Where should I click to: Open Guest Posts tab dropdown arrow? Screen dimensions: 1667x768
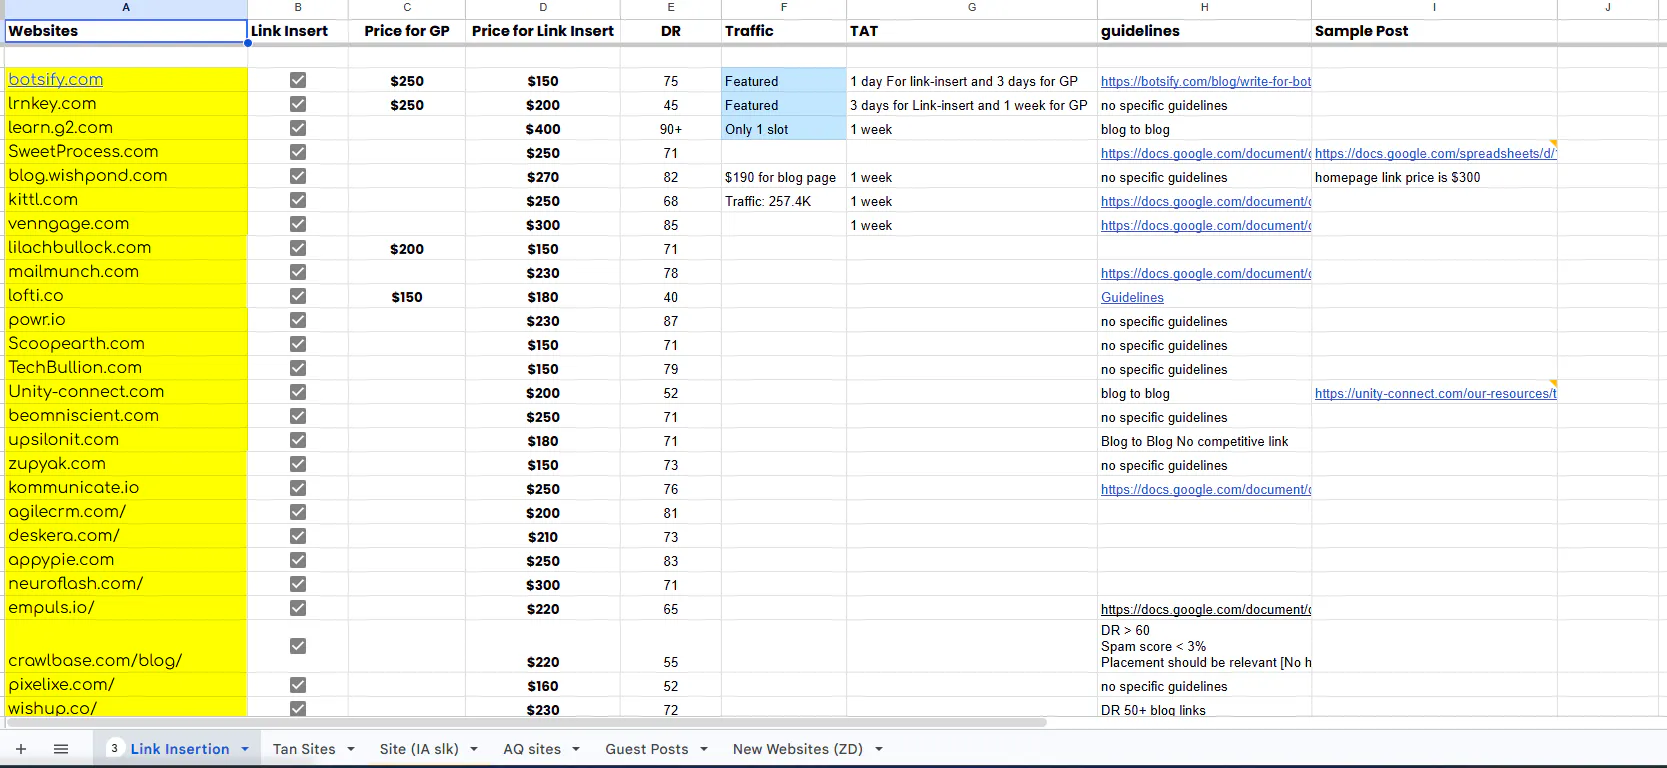point(704,749)
